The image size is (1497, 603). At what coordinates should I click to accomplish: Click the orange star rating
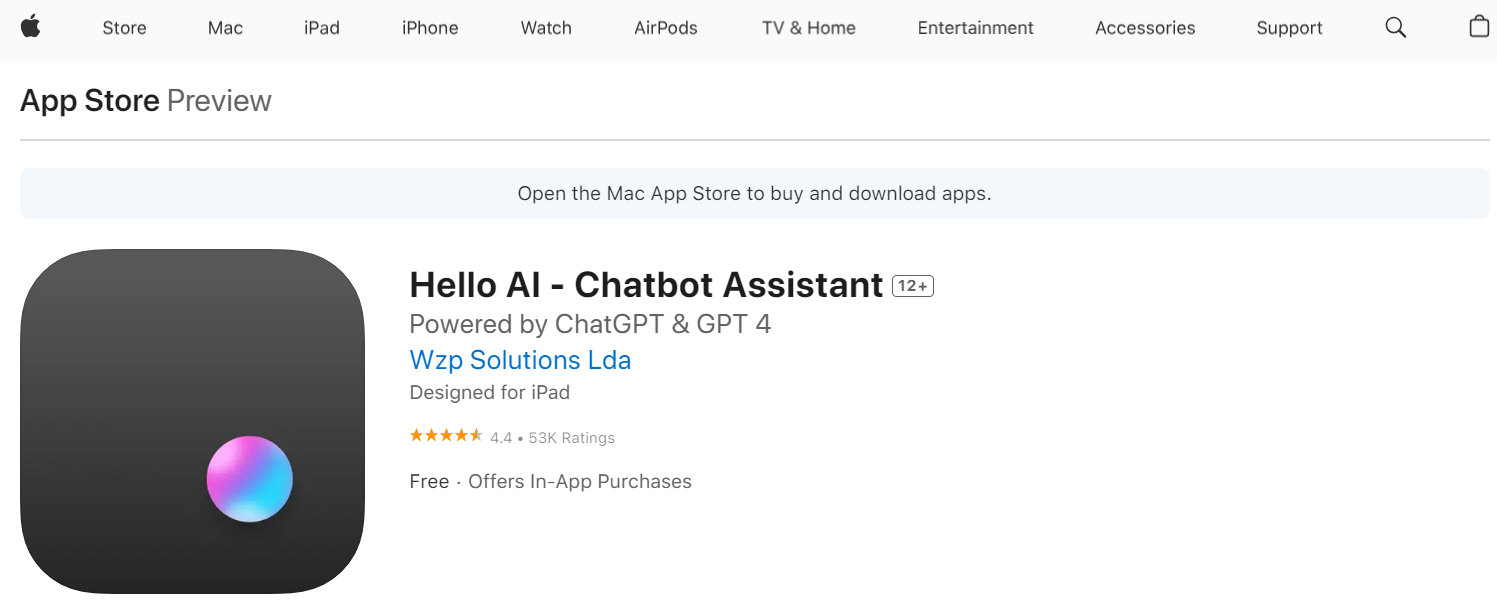coord(446,436)
